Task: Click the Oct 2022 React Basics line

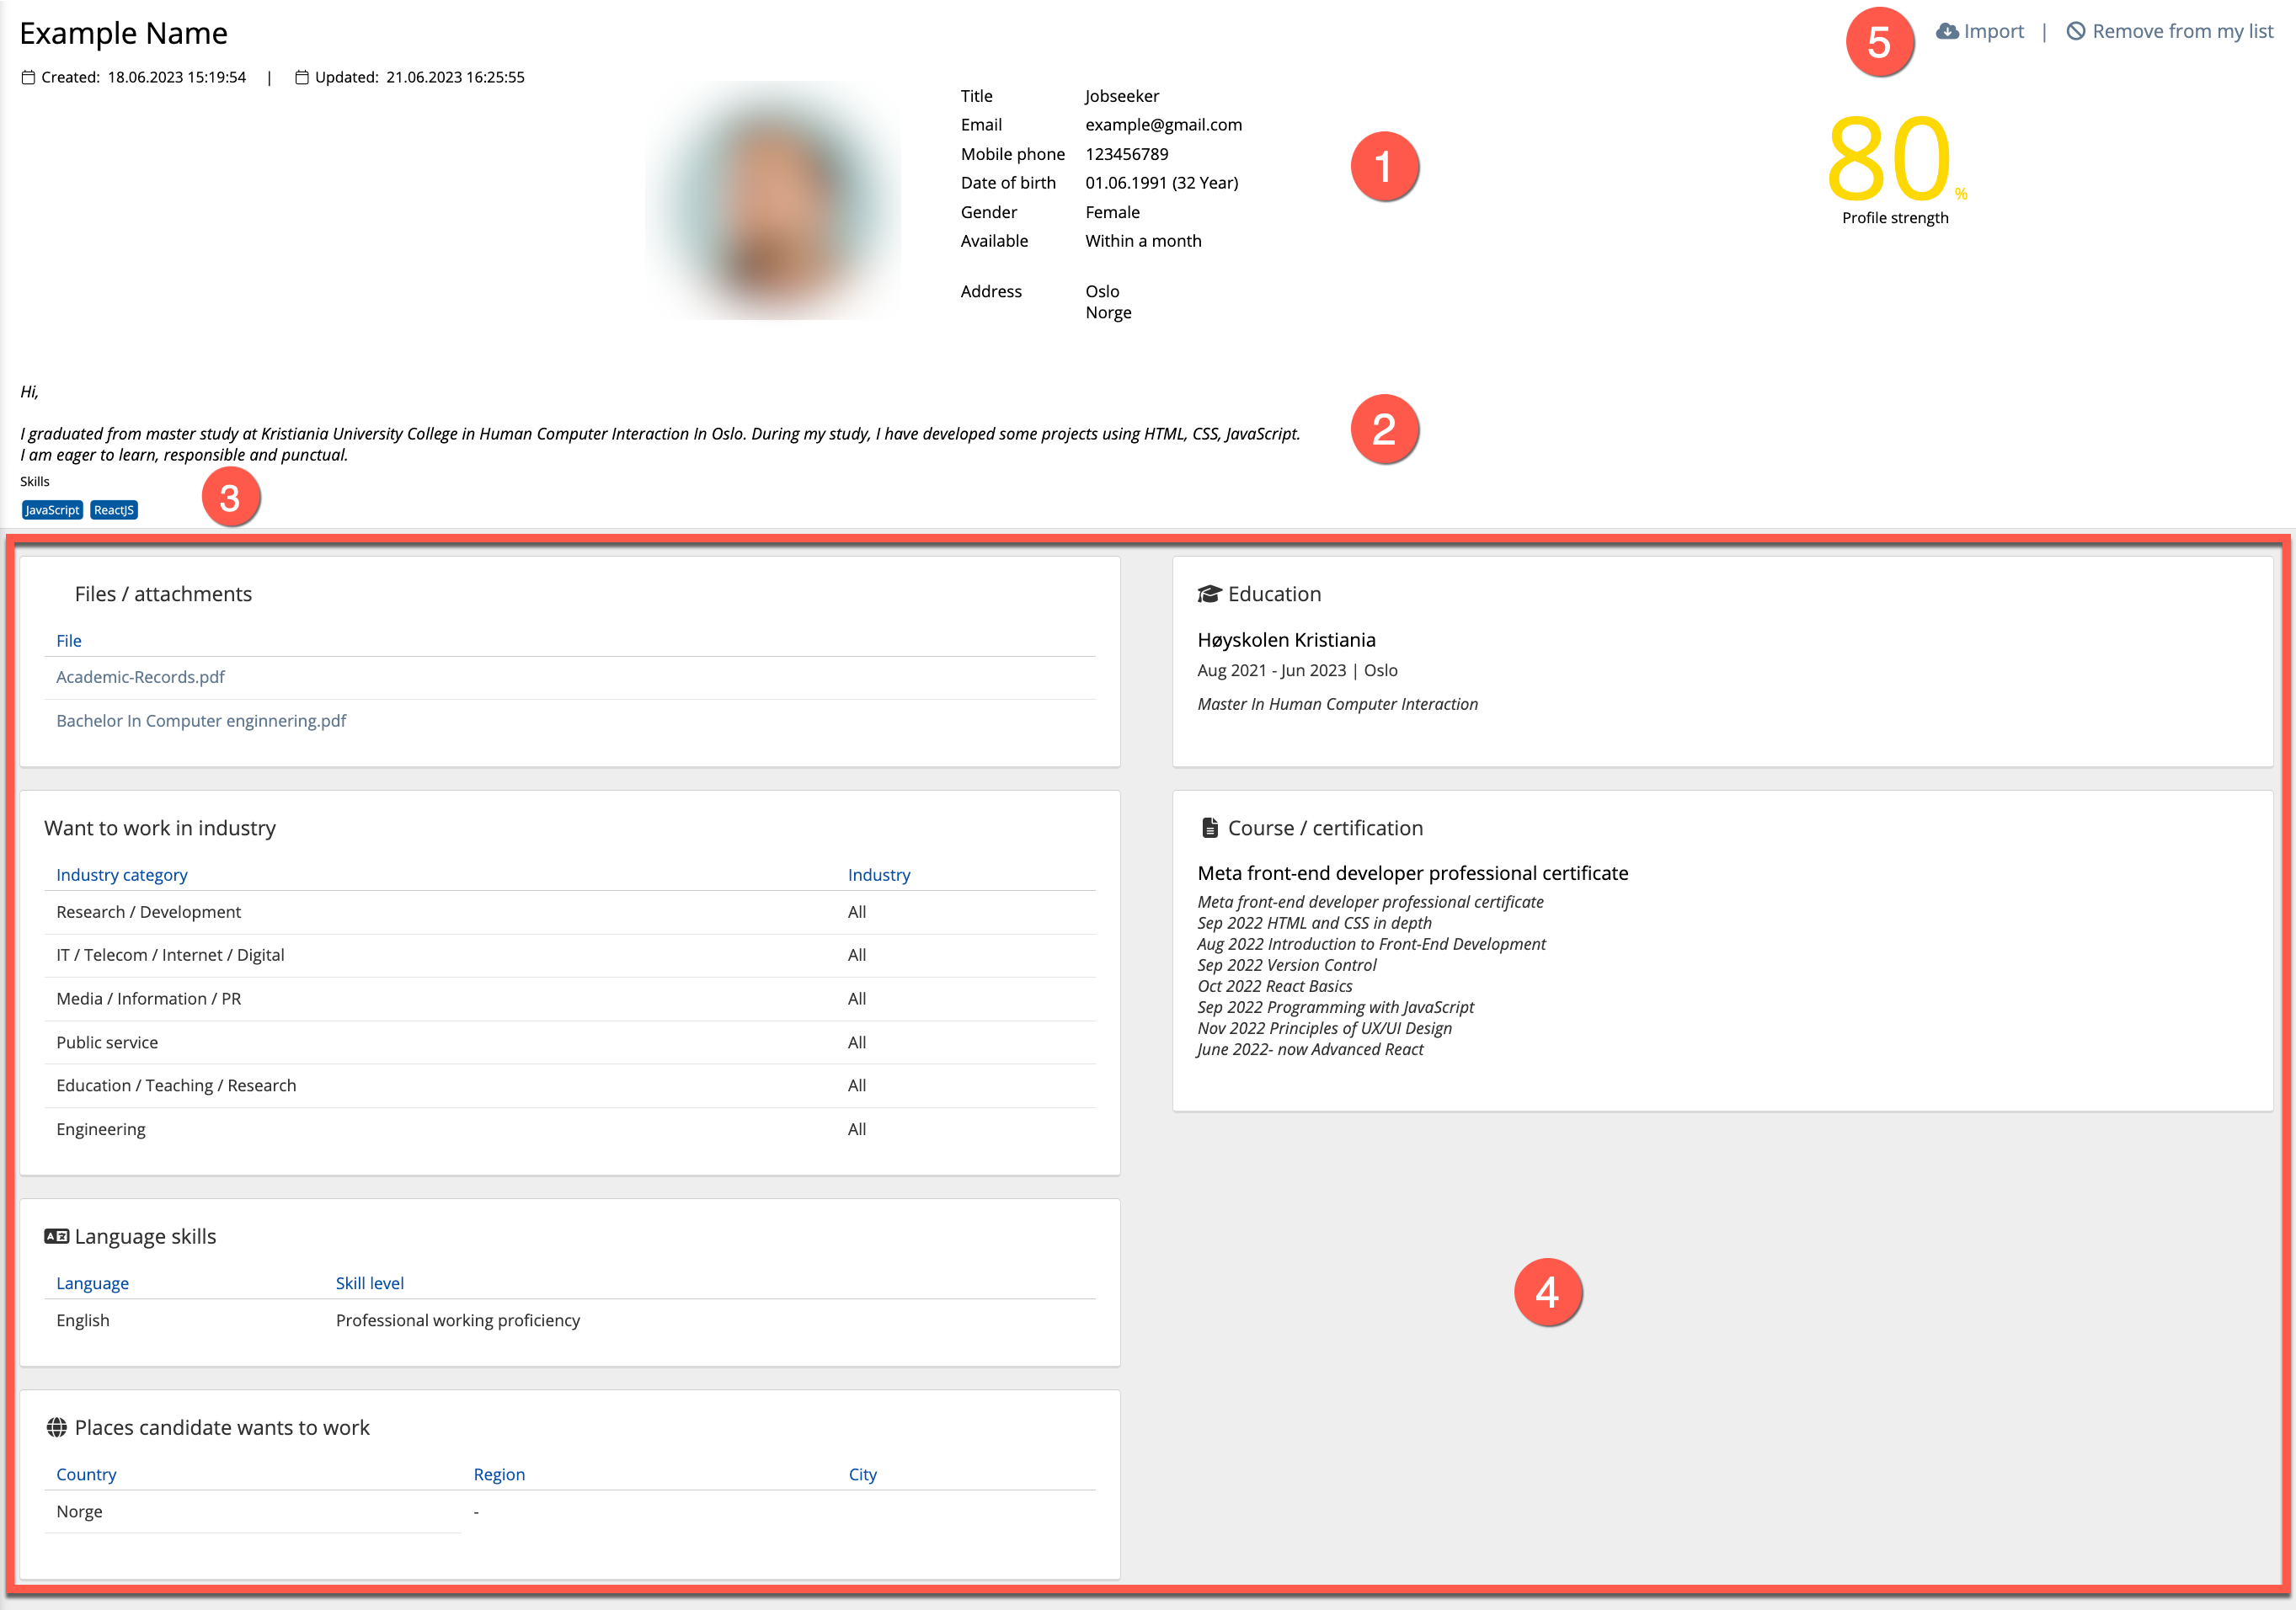Action: 1274,986
